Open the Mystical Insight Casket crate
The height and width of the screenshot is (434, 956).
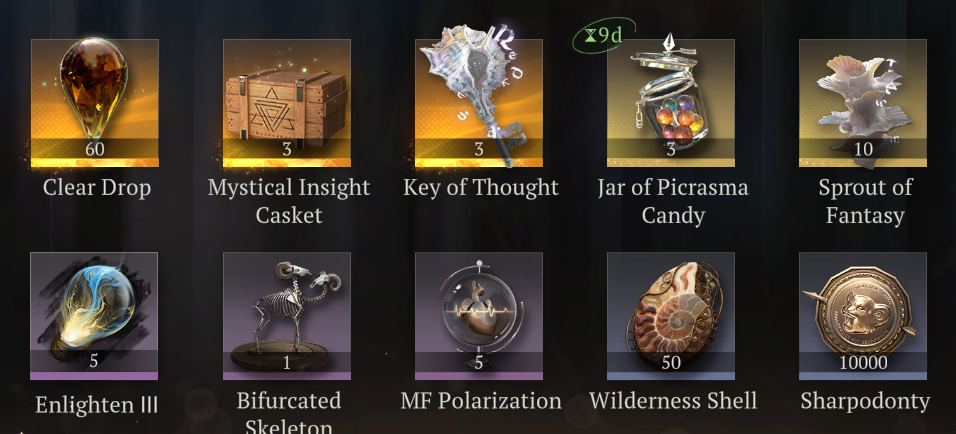pyautogui.click(x=287, y=102)
